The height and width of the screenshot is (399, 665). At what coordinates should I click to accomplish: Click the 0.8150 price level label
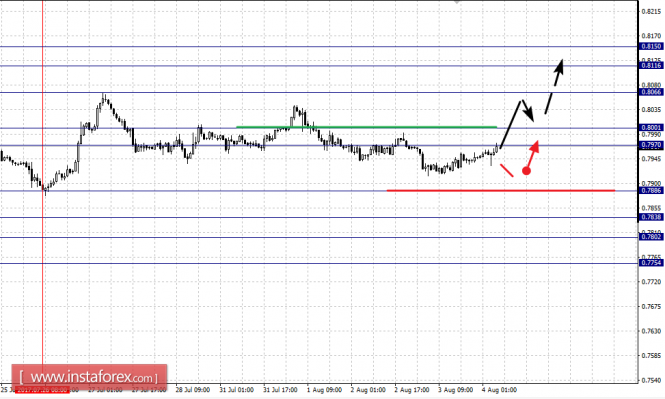[651, 46]
